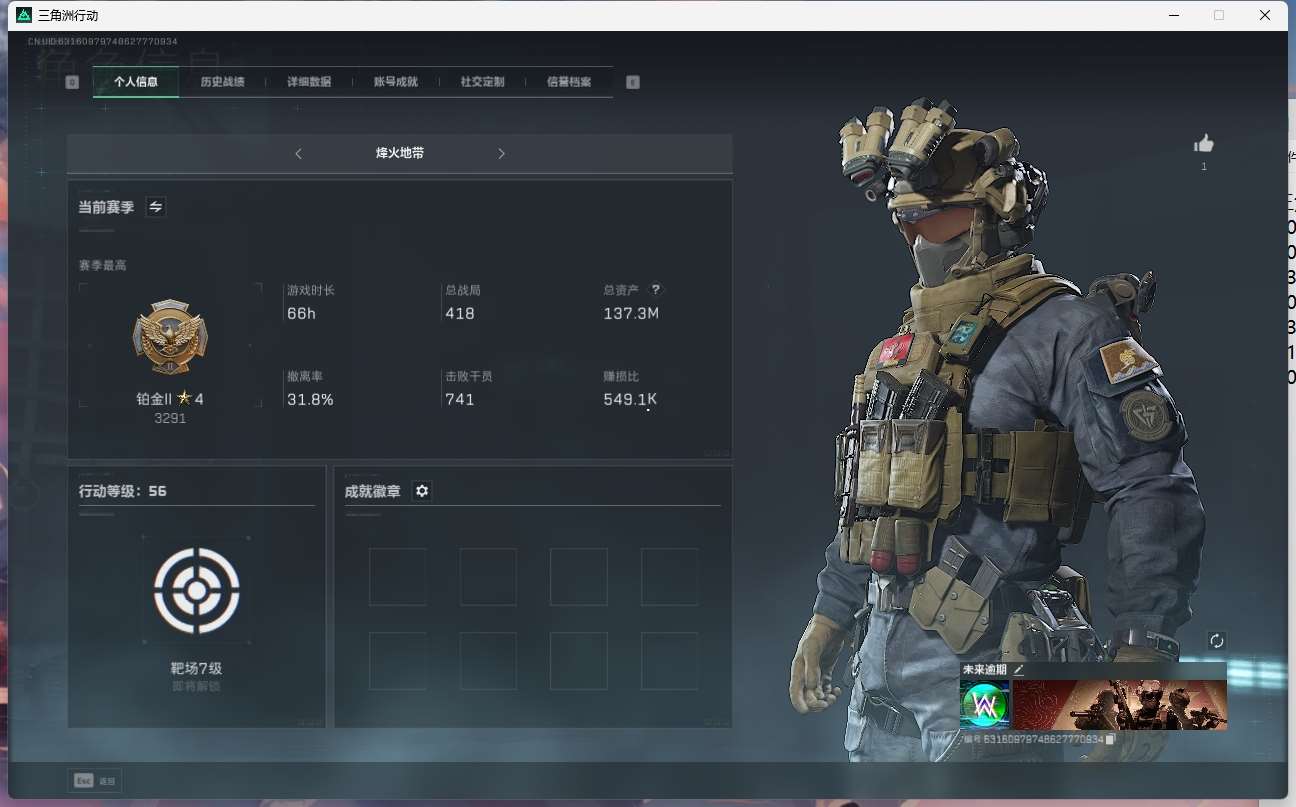This screenshot has height=807, width=1296.
Task: Click the 总资产 question mark help icon
Action: pyautogui.click(x=655, y=290)
